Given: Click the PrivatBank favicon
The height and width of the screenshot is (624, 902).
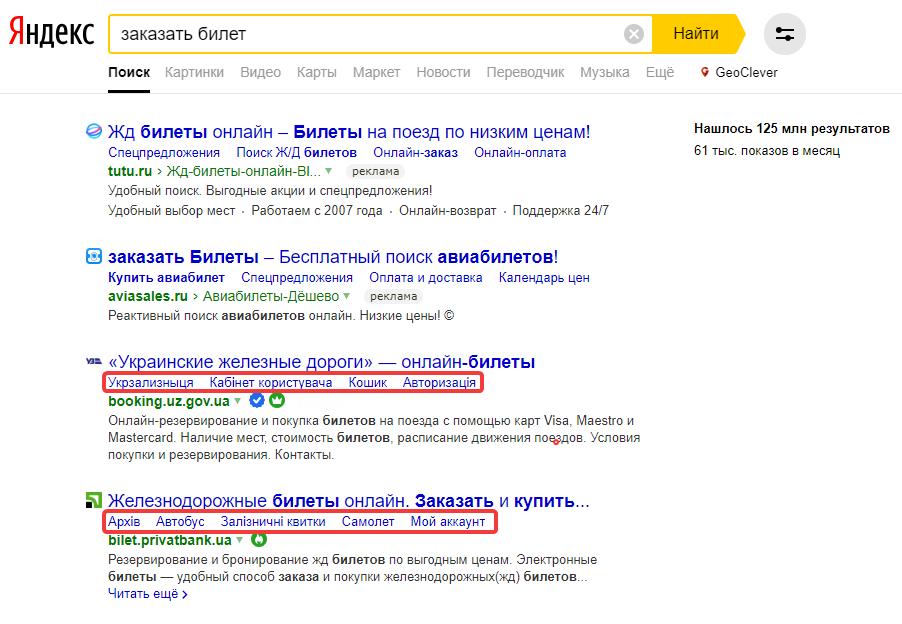Looking at the screenshot, I should [x=93, y=500].
